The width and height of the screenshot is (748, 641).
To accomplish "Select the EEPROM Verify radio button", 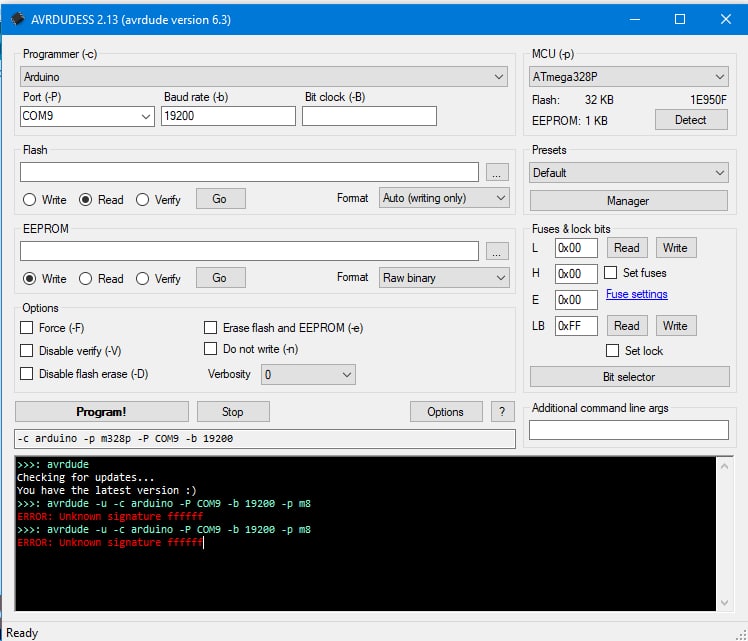I will coord(142,279).
